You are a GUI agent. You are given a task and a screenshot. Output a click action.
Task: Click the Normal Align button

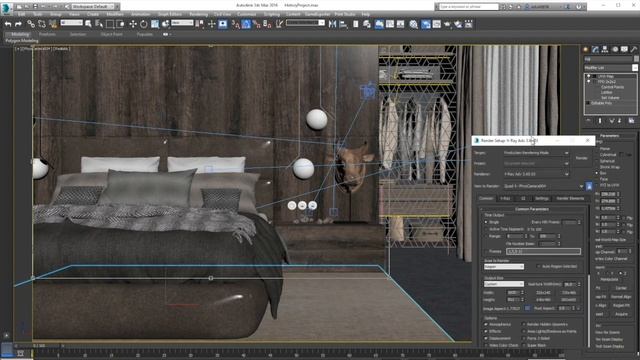621,297
